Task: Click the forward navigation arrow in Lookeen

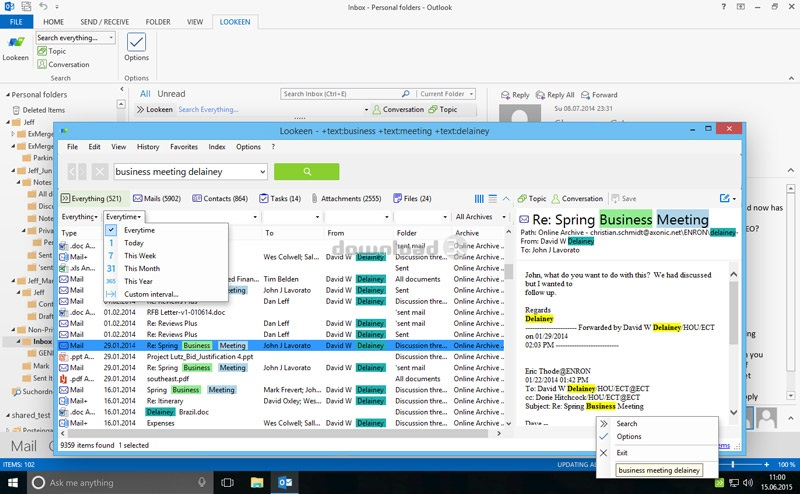Action: (82, 171)
